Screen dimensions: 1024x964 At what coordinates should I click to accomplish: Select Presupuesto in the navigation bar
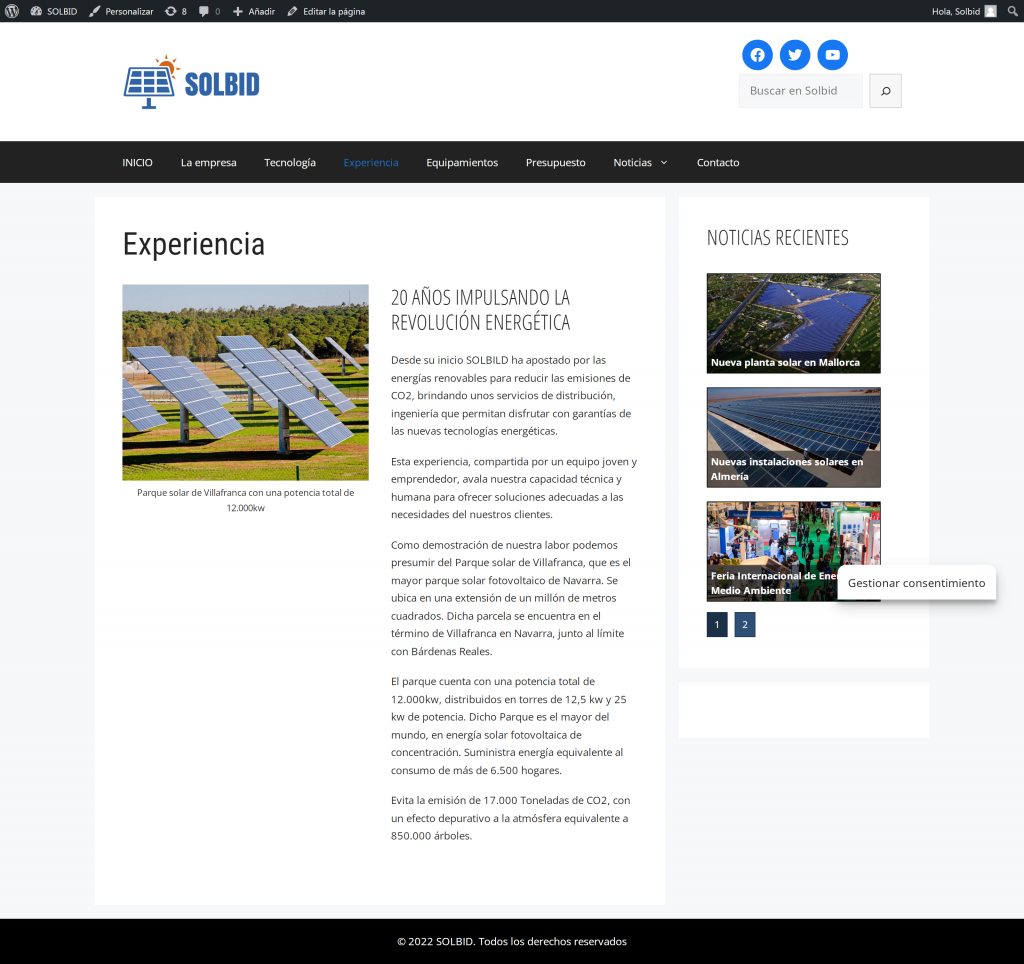(x=555, y=163)
